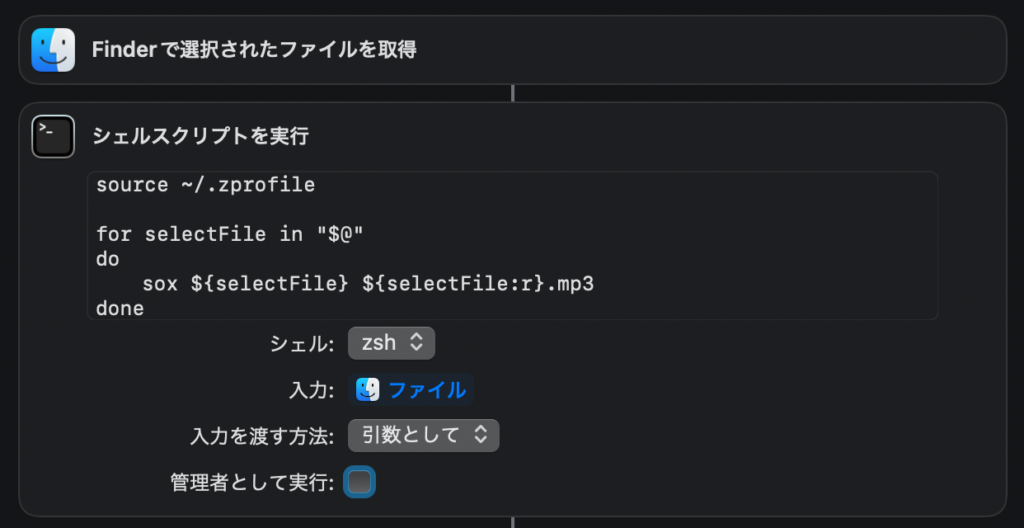Toggle the 管理者として実行 checkbox
Viewport: 1024px width, 528px height.
[359, 482]
